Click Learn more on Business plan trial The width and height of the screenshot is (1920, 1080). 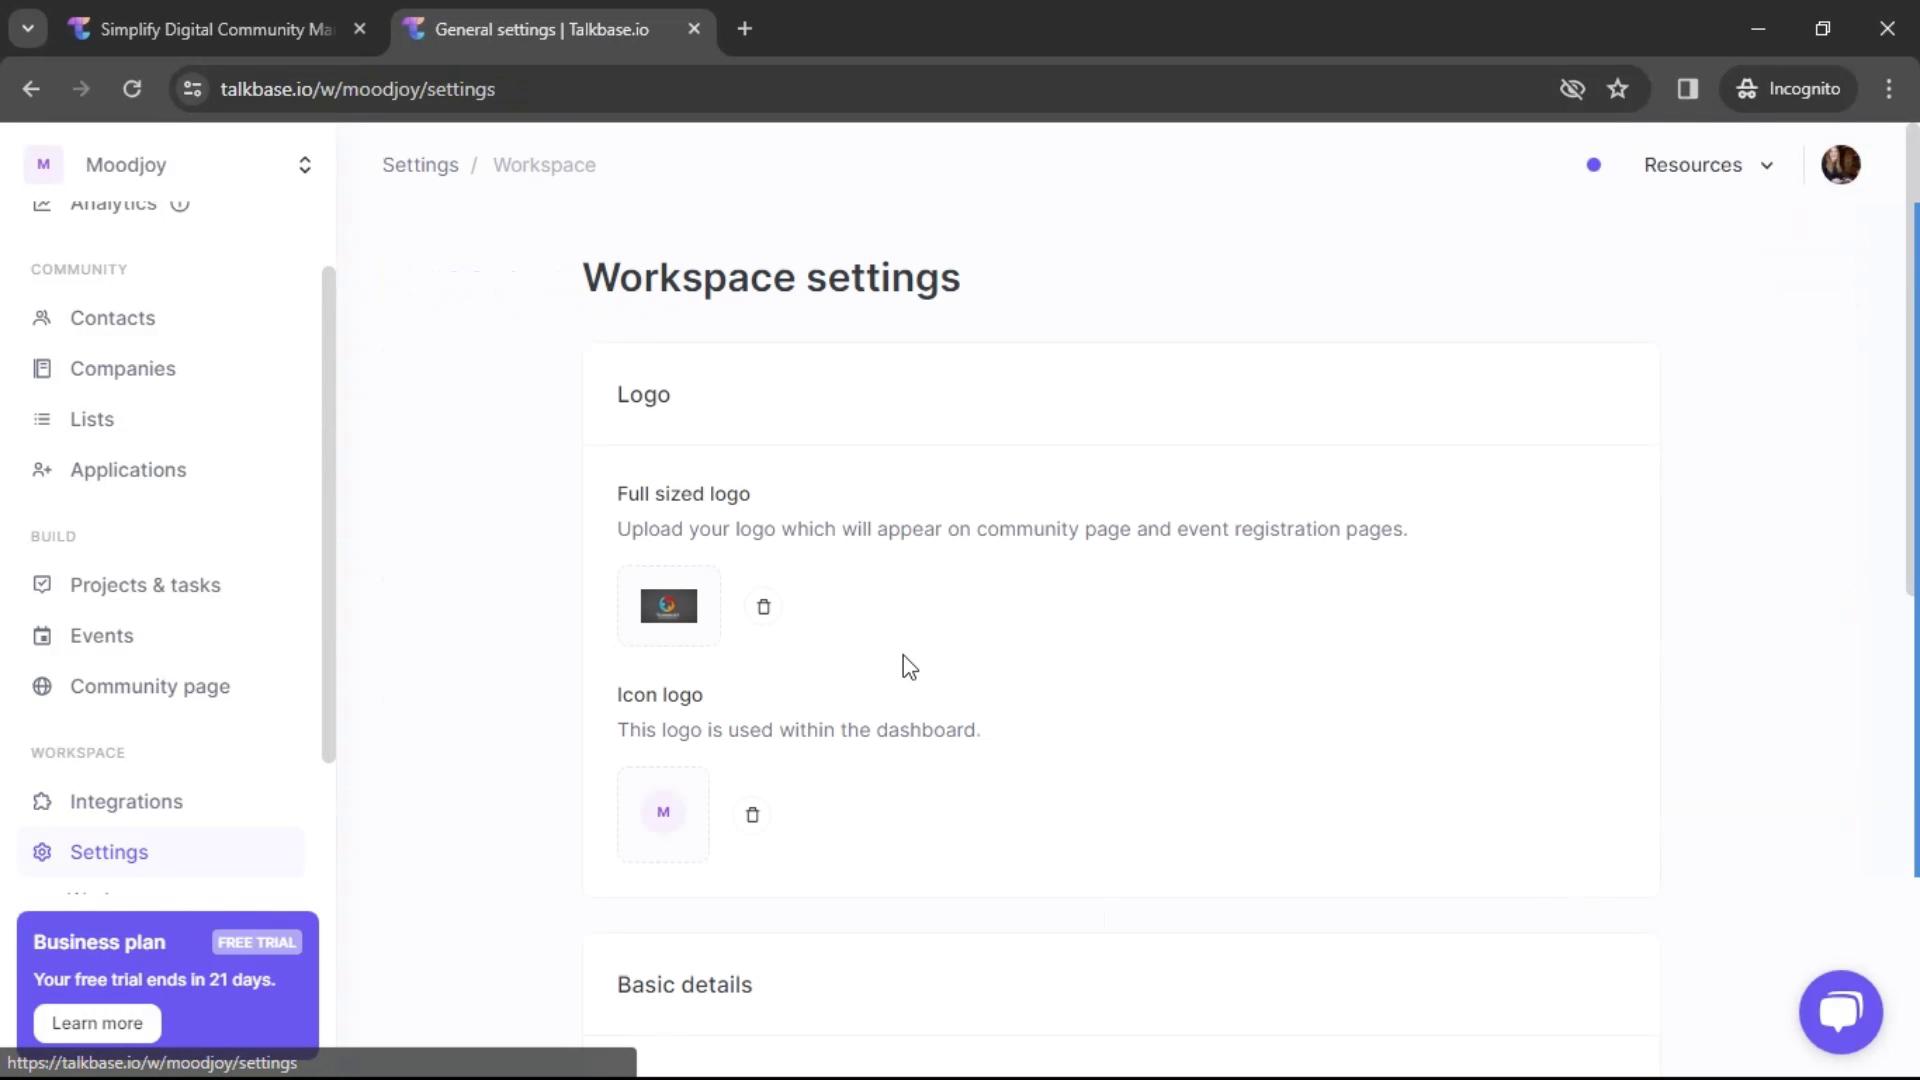(x=96, y=1022)
